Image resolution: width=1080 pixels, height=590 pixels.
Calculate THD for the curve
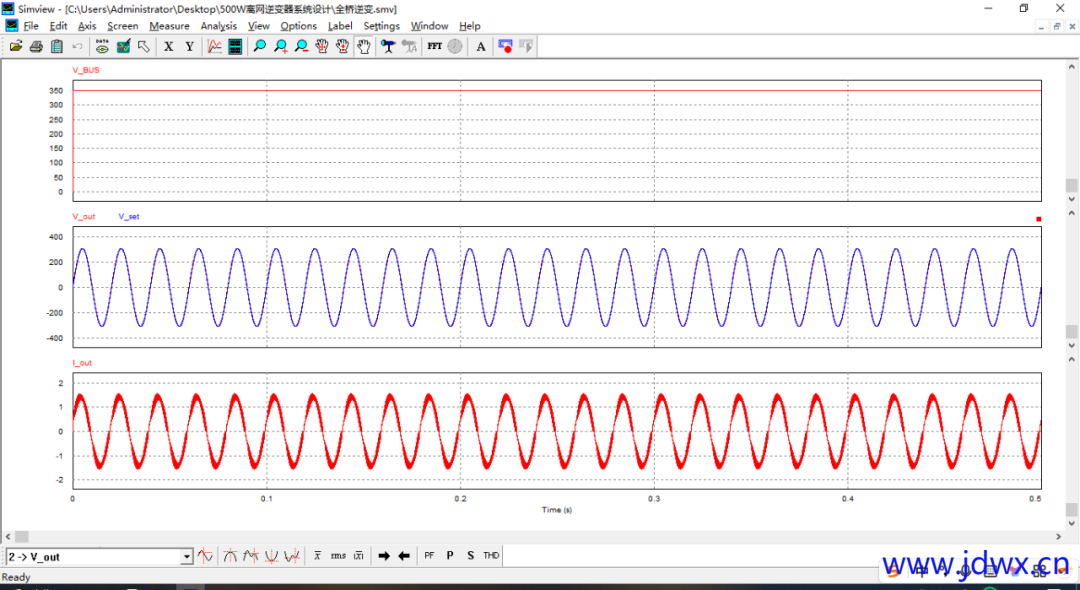coord(491,556)
